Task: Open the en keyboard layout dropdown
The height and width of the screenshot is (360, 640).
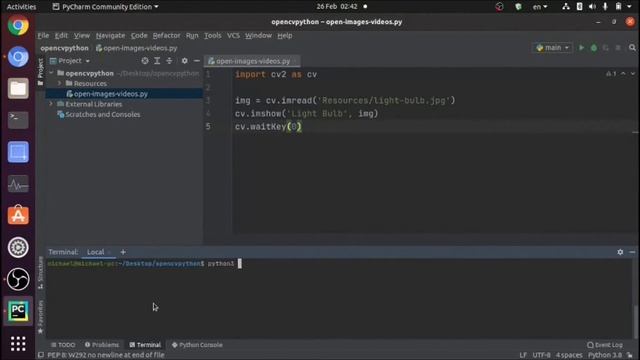Action: point(540,7)
